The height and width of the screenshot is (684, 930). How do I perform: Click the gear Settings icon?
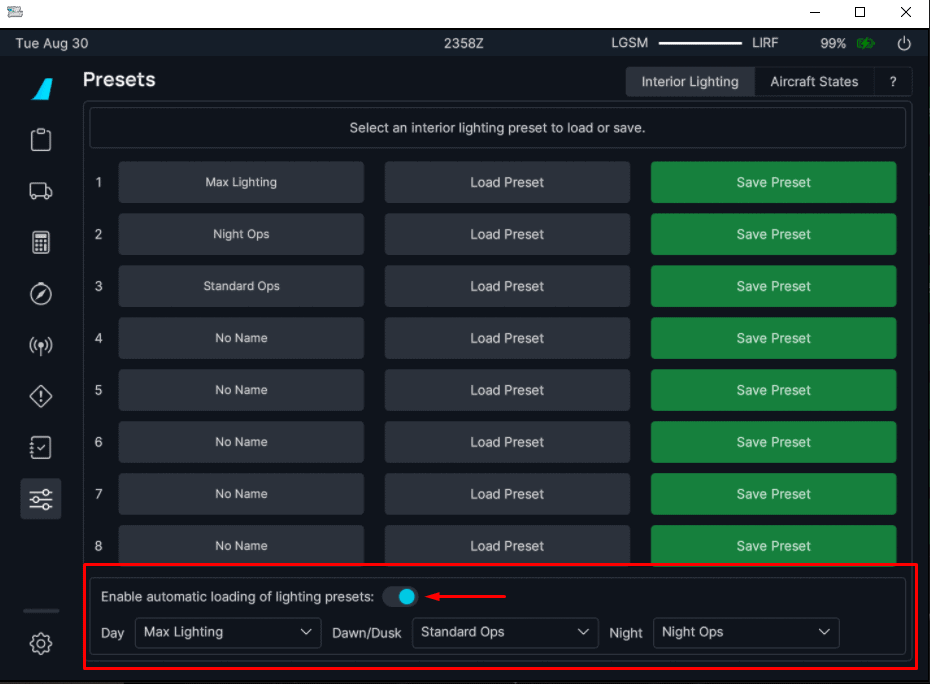pos(41,644)
